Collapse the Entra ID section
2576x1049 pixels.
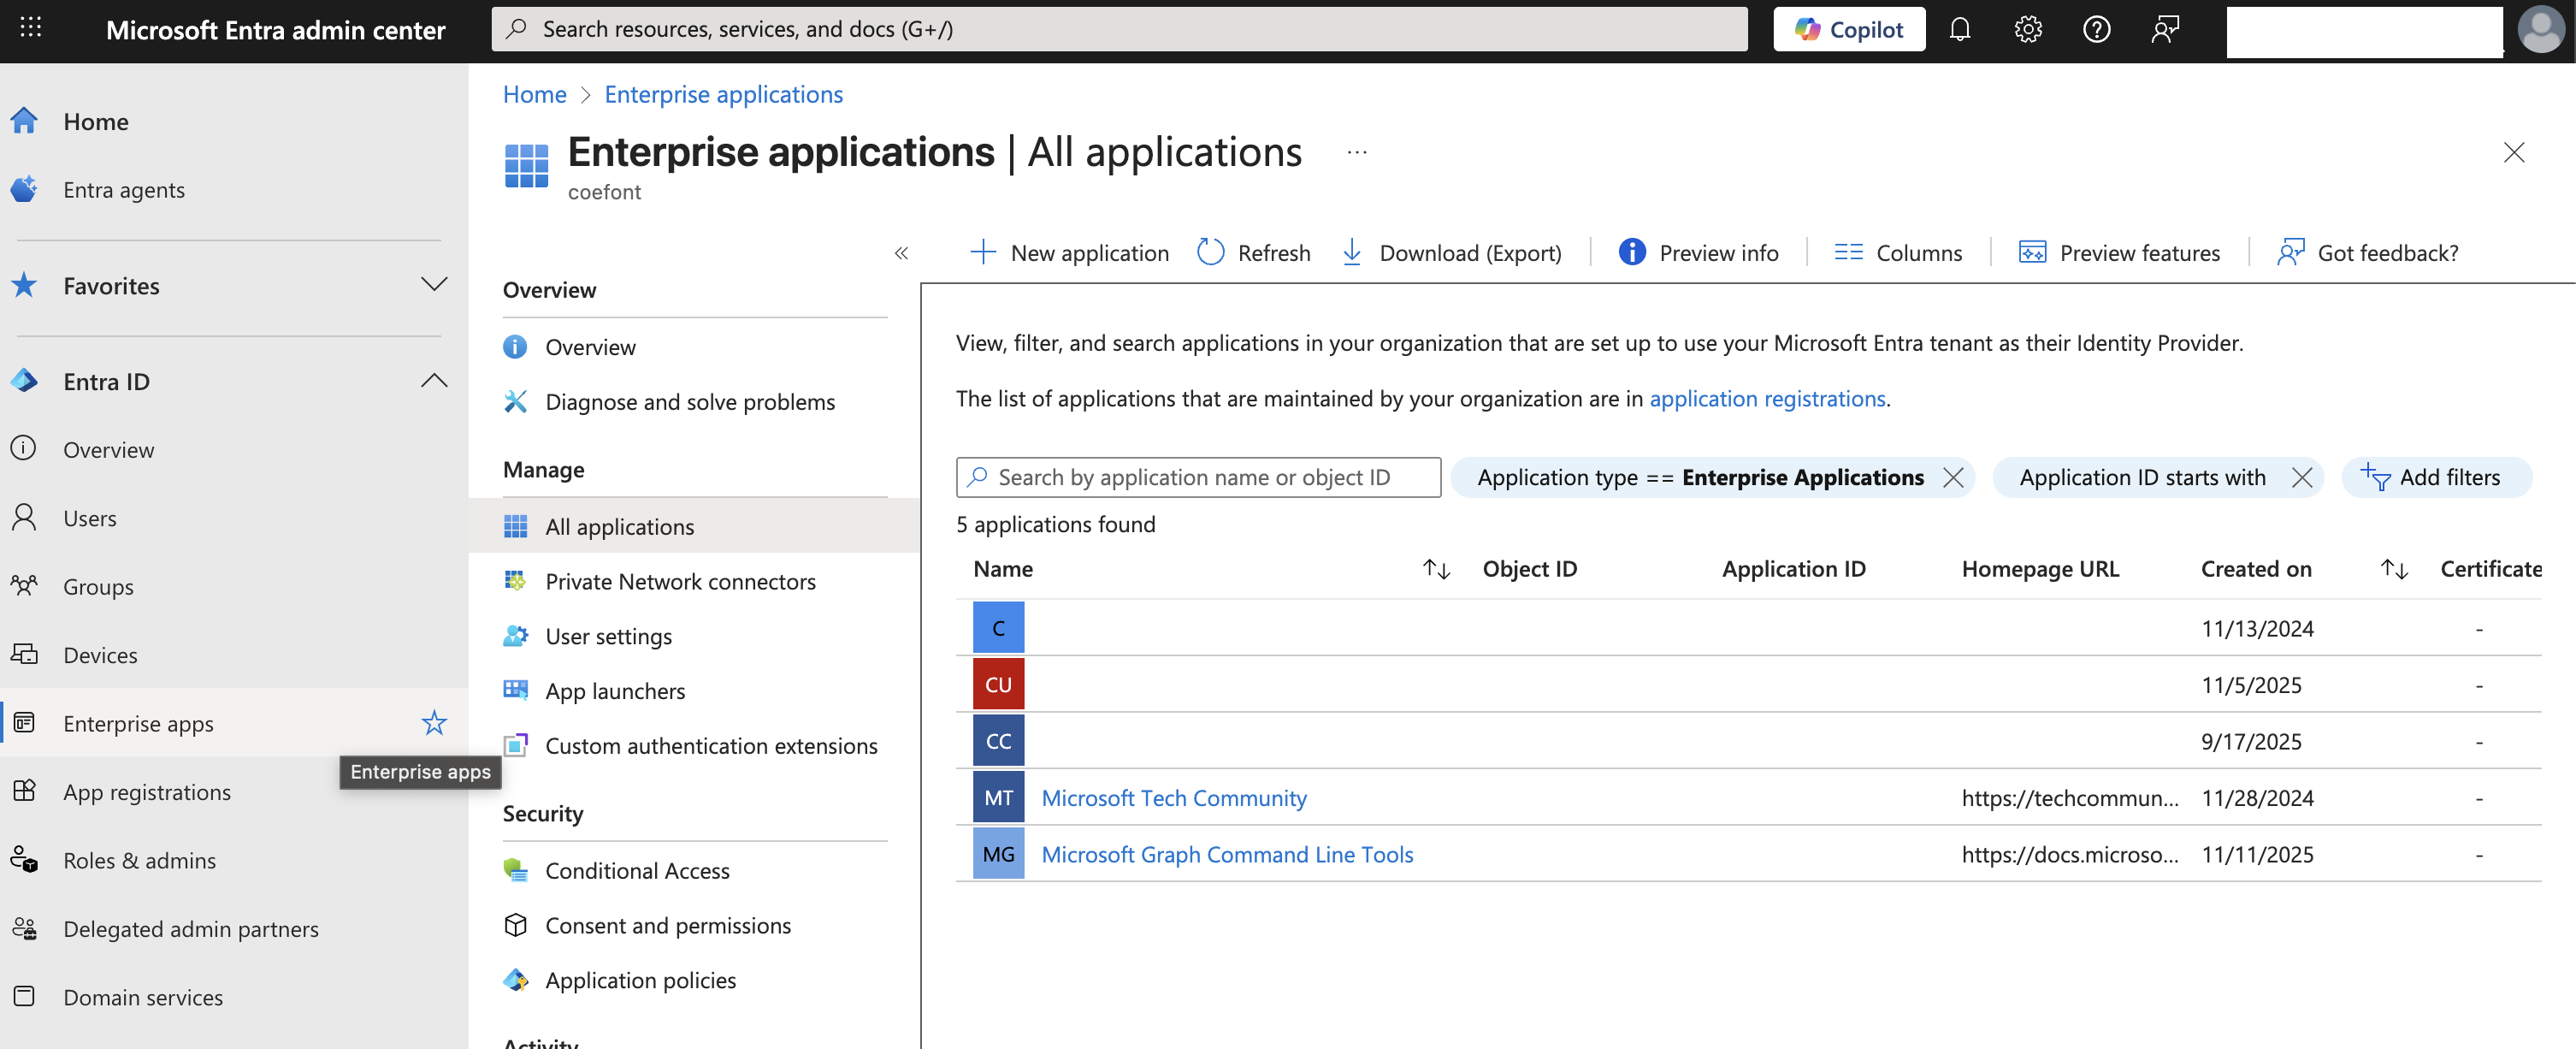(x=433, y=381)
